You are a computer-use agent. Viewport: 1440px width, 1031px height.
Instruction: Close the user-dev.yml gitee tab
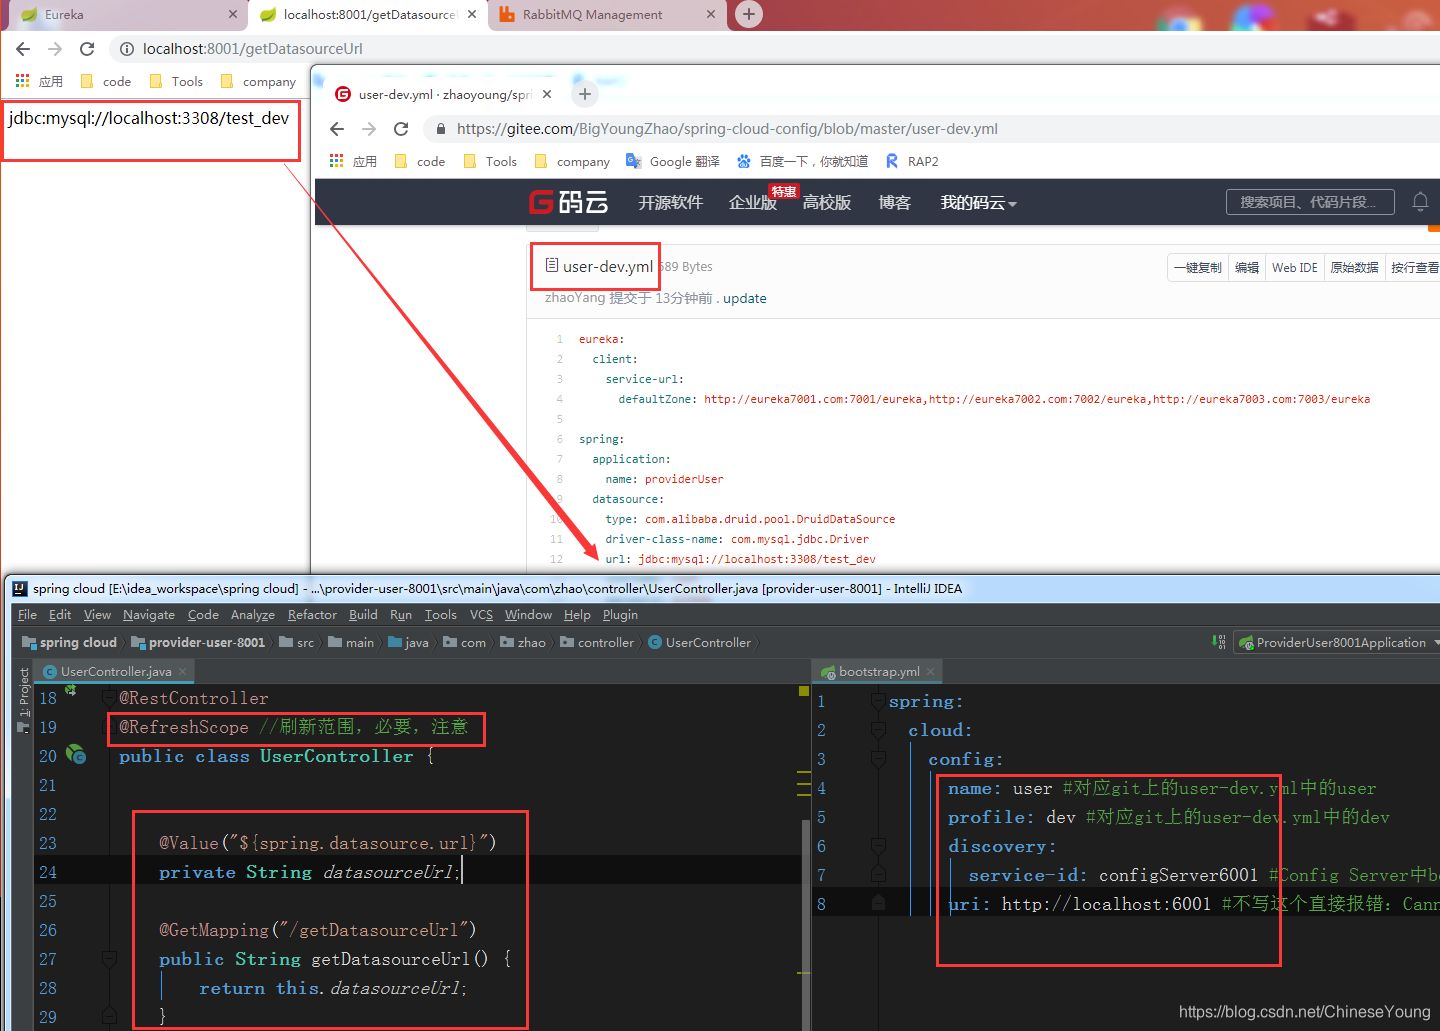click(x=547, y=95)
